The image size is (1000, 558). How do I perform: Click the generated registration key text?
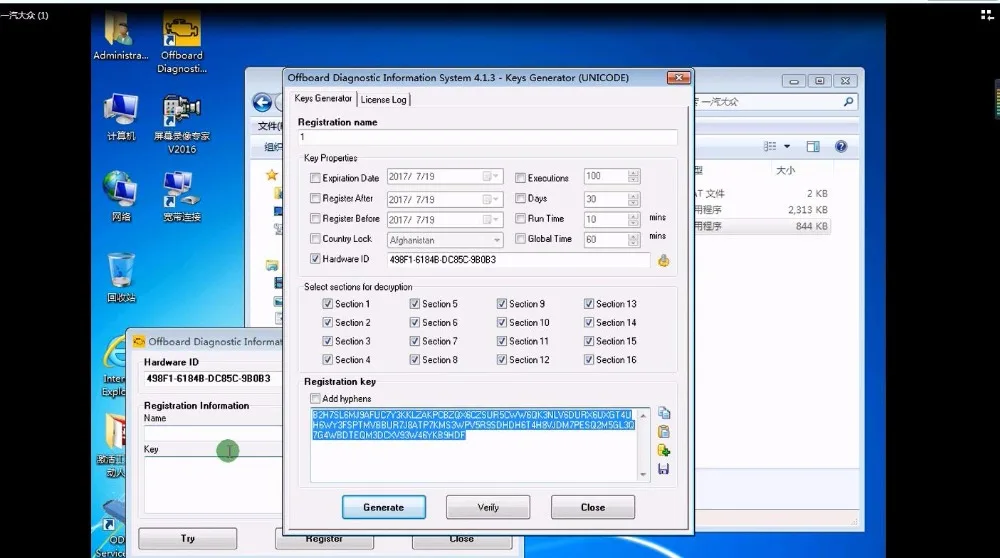[473, 425]
